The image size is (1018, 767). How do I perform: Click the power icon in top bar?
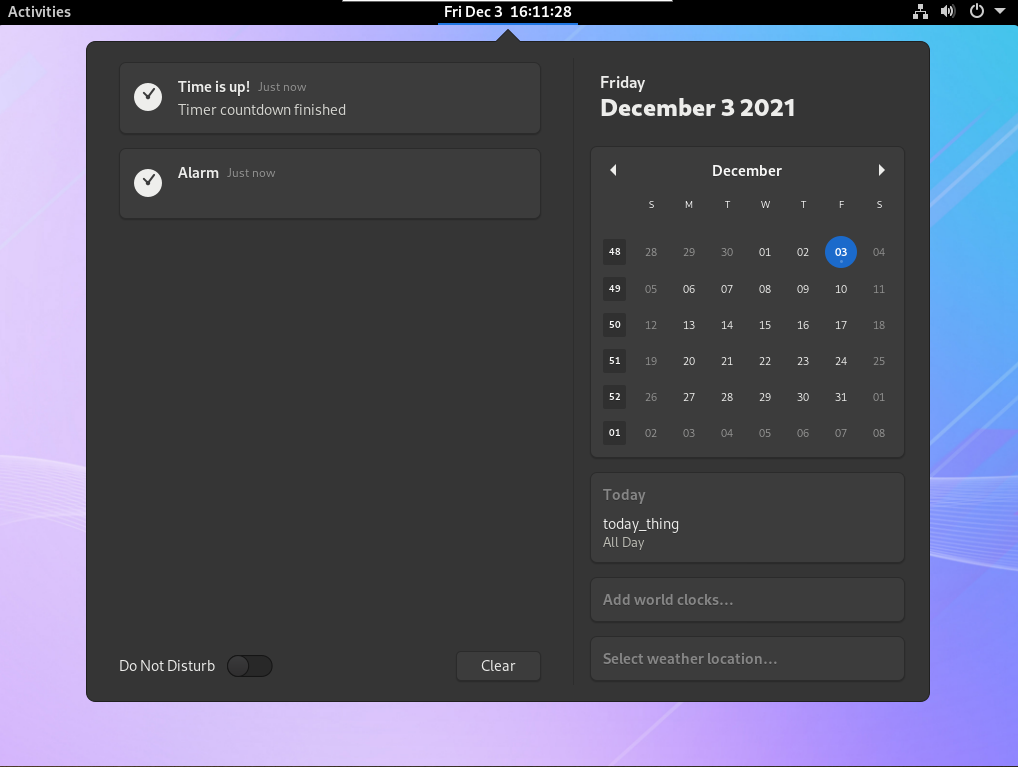[977, 12]
